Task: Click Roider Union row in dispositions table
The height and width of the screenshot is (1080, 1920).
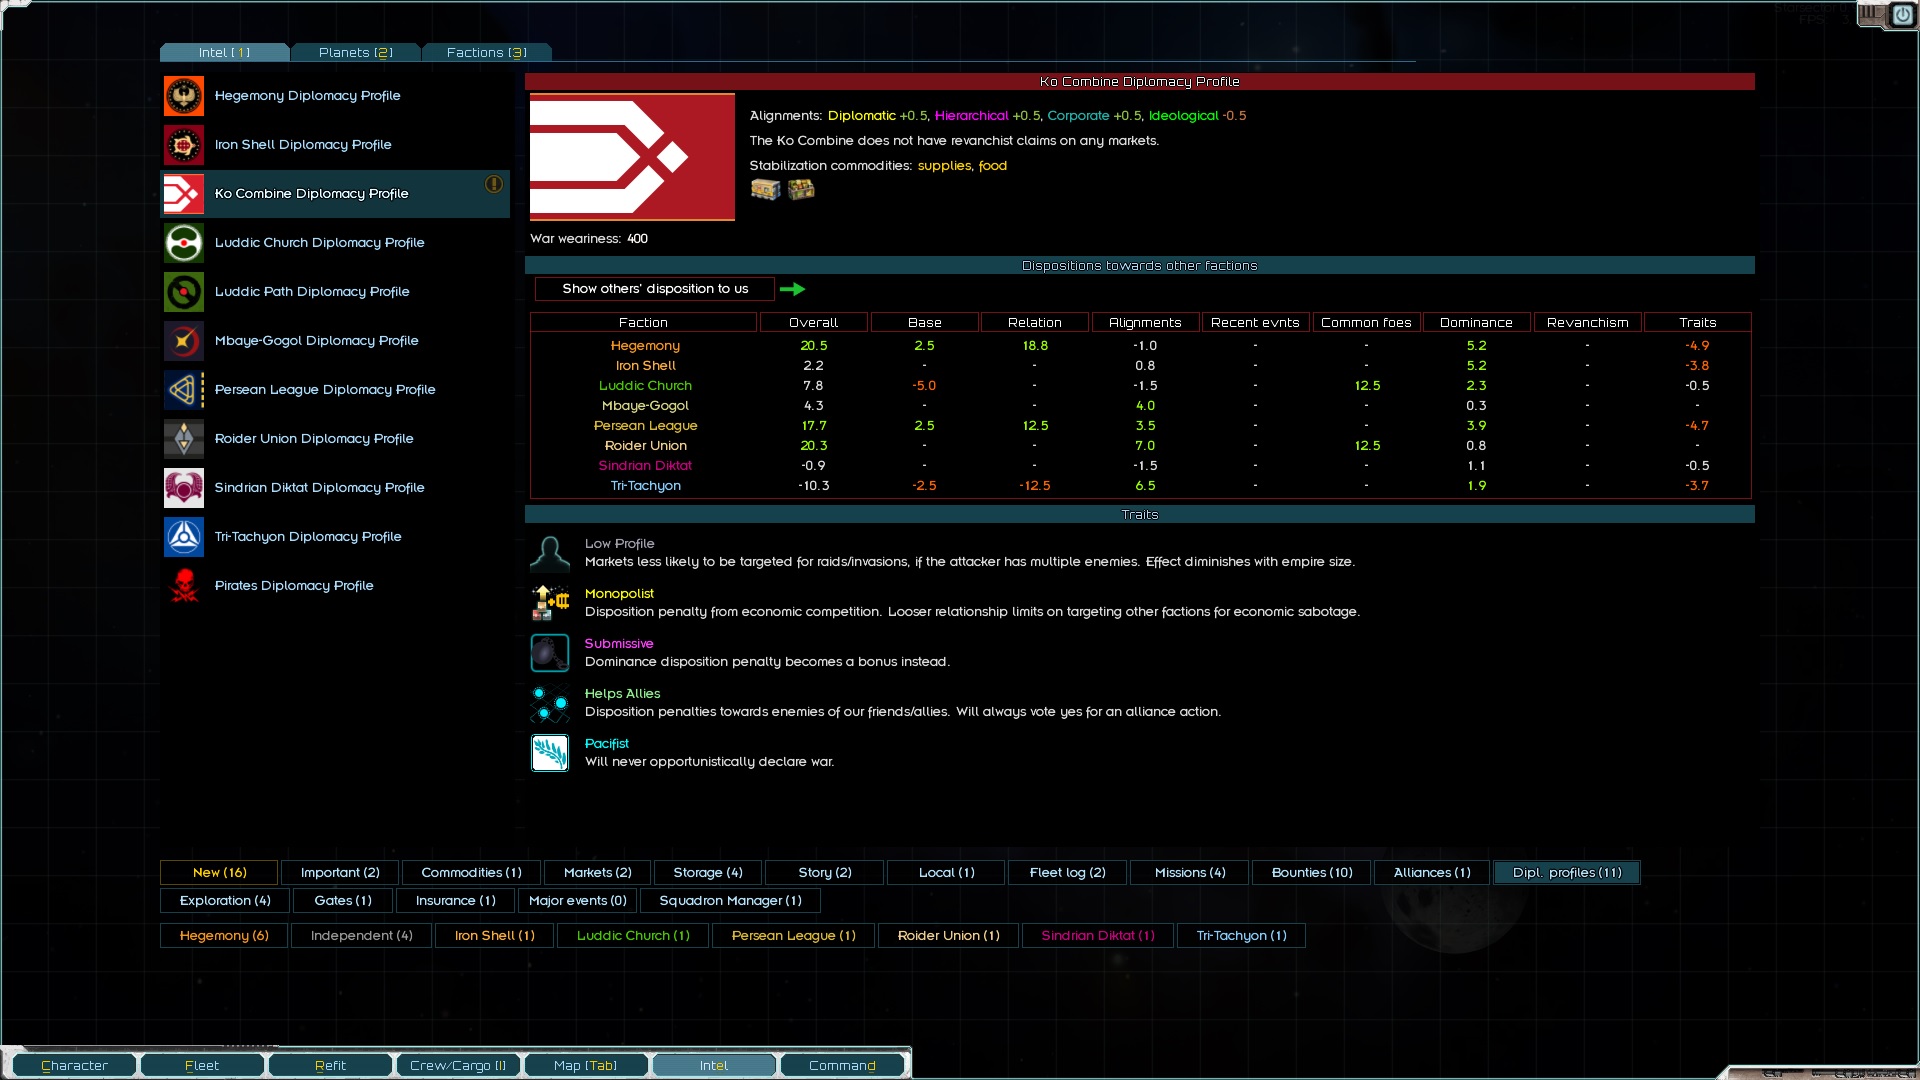Action: coord(1140,446)
